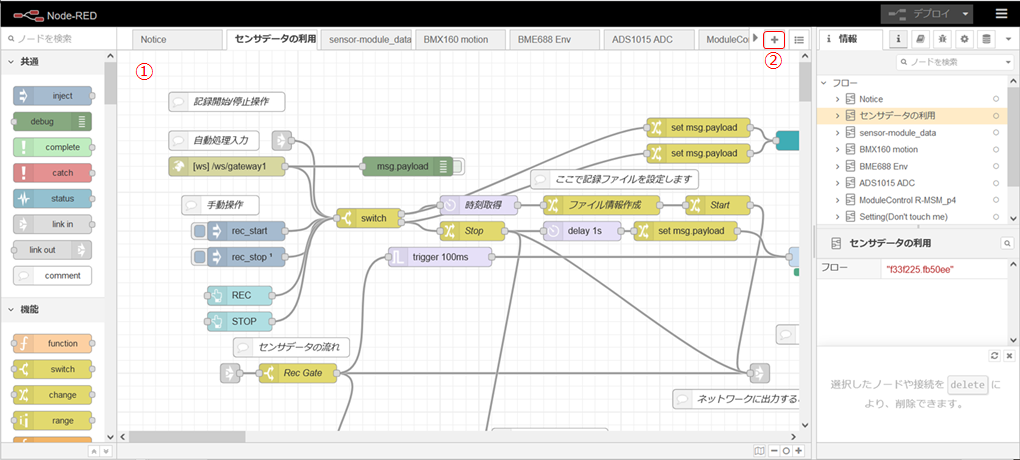This screenshot has width=1020, height=460.
Task: Toggle the navigator map icon in footer
Action: (x=761, y=451)
